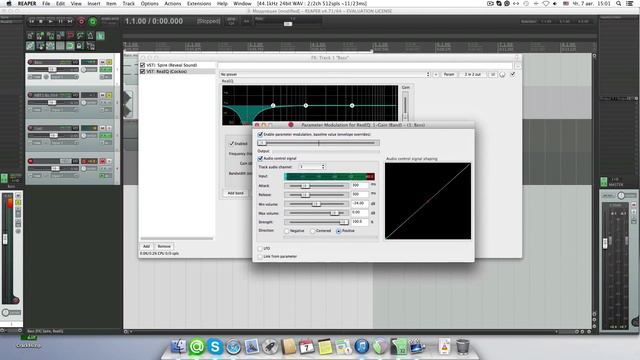Viewport: 640px width, 360px height.
Task: Open Skype from the Dock
Action: pos(215,347)
